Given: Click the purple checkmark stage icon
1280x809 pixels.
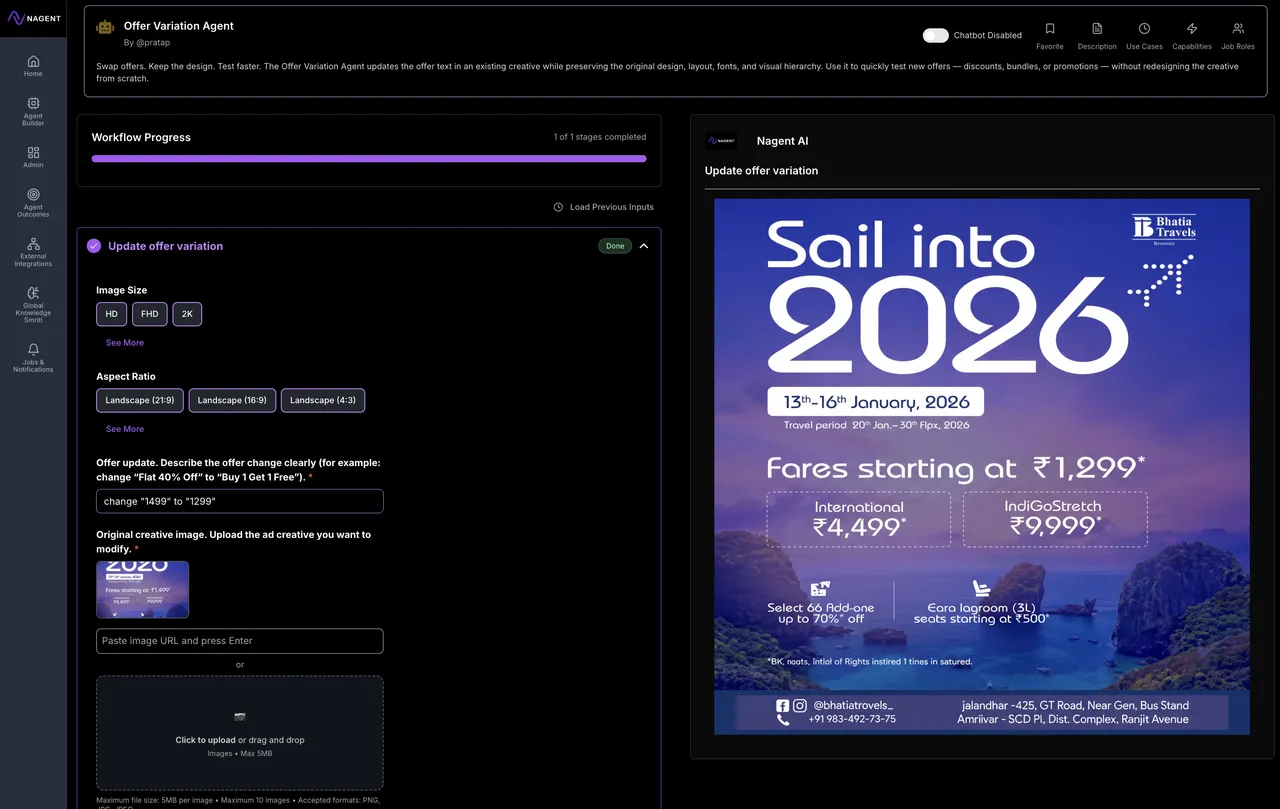Looking at the screenshot, I should [94, 246].
